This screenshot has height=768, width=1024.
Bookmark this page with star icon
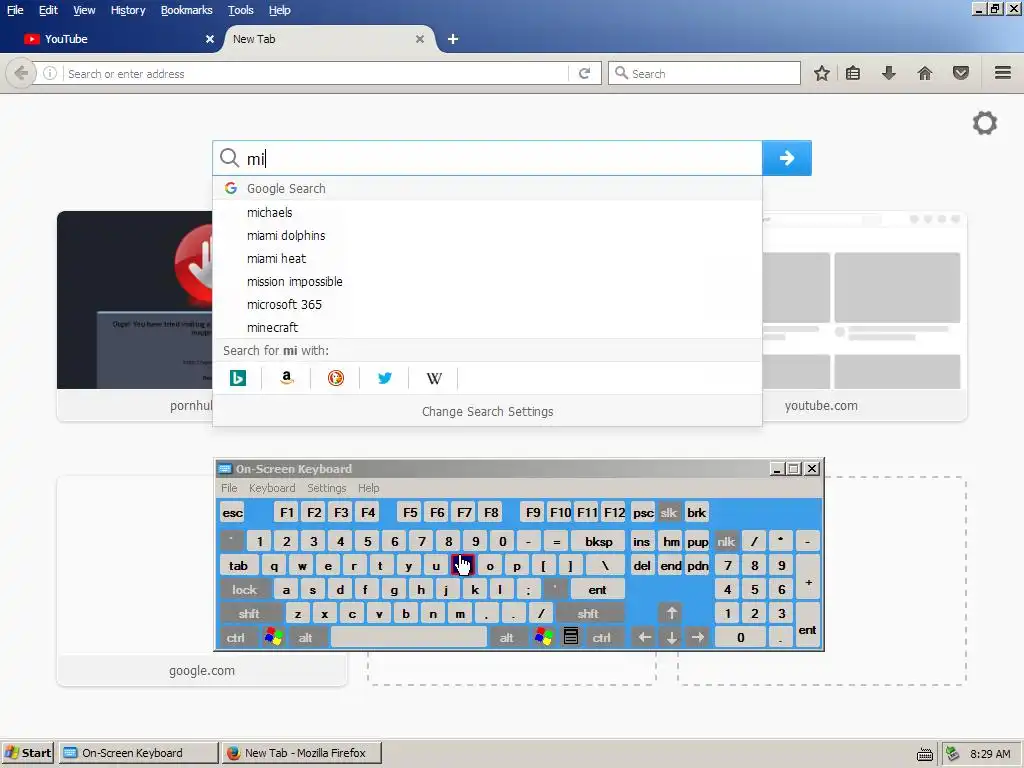[822, 73]
